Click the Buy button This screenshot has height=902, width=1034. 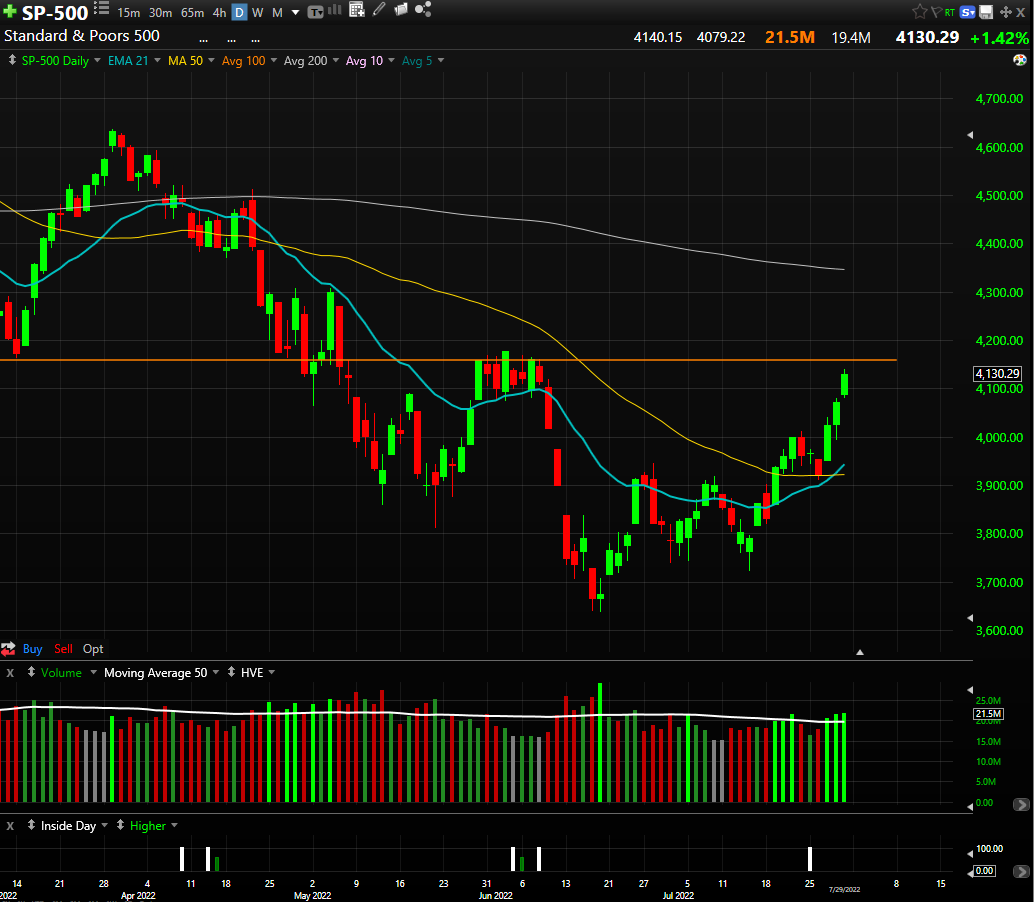pyautogui.click(x=32, y=649)
